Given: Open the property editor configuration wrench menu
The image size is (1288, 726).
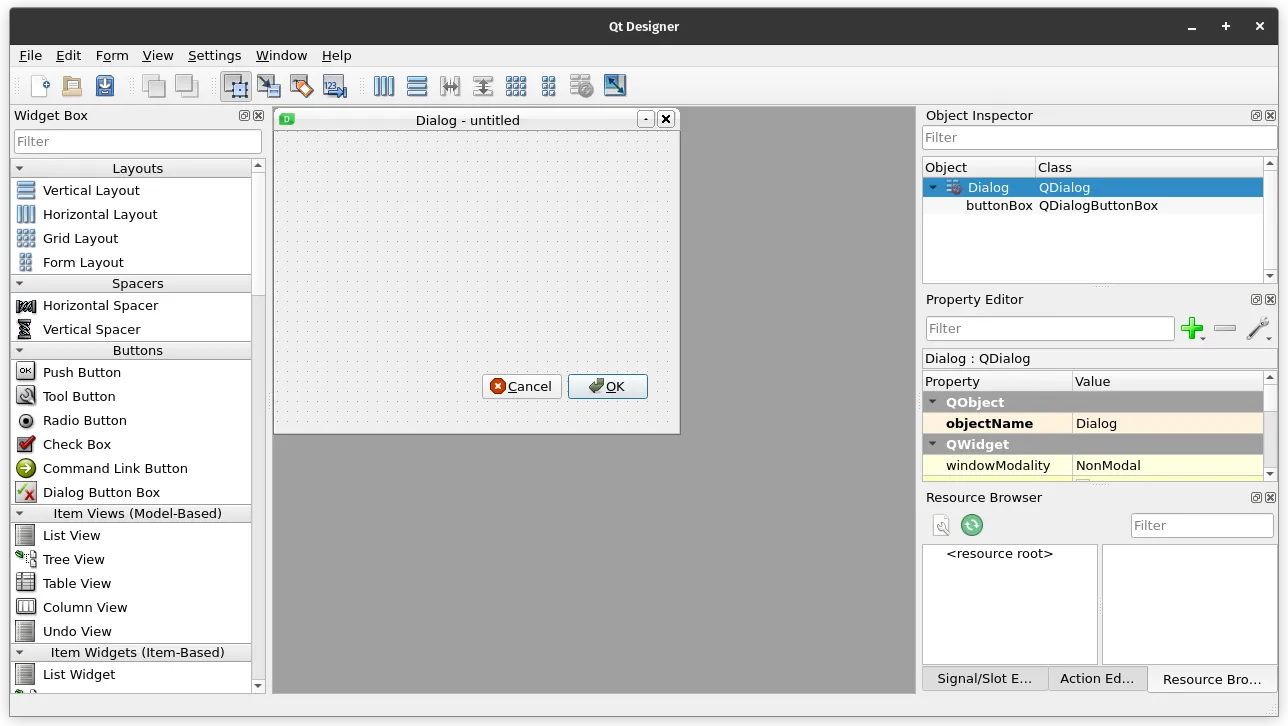Looking at the screenshot, I should [1258, 328].
